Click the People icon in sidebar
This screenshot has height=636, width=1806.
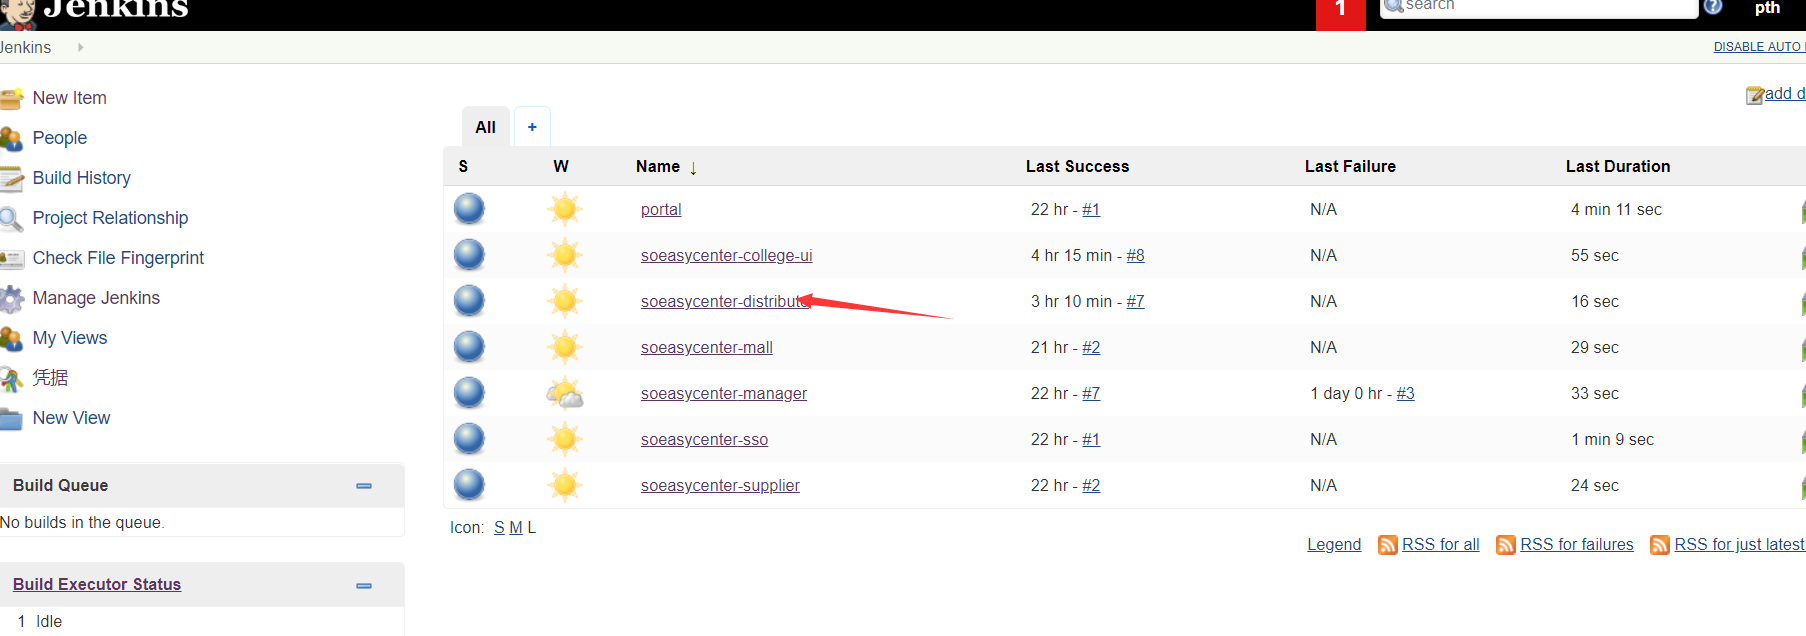(11, 138)
